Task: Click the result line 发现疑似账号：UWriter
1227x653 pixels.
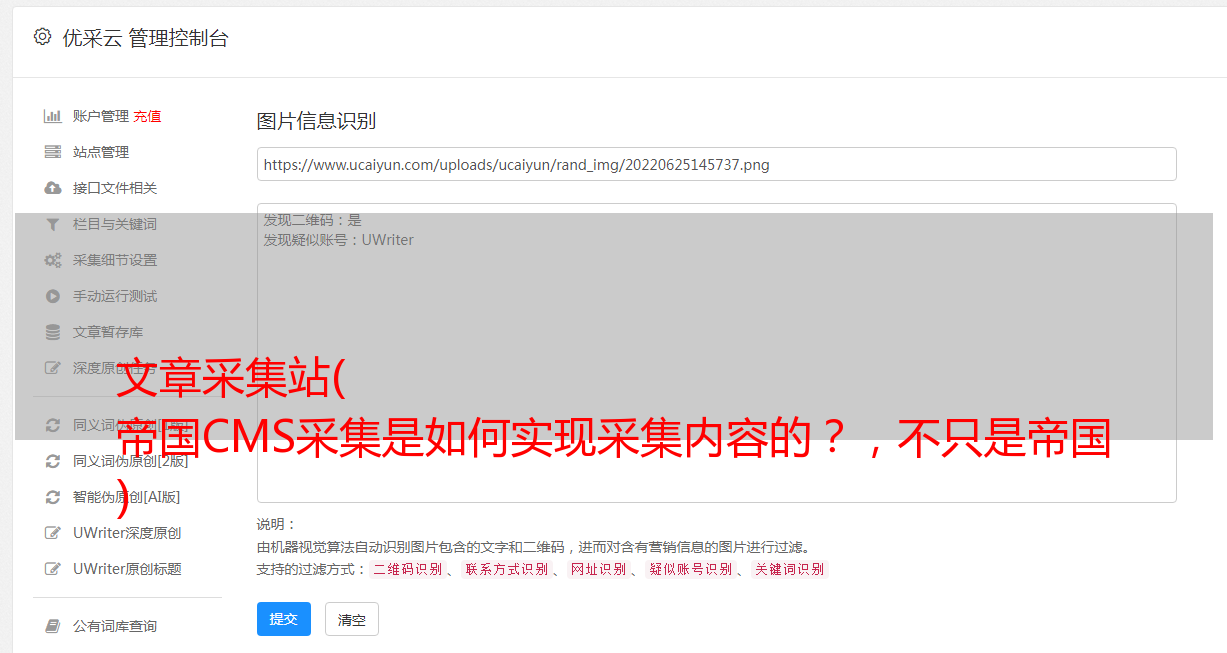Action: coord(339,240)
